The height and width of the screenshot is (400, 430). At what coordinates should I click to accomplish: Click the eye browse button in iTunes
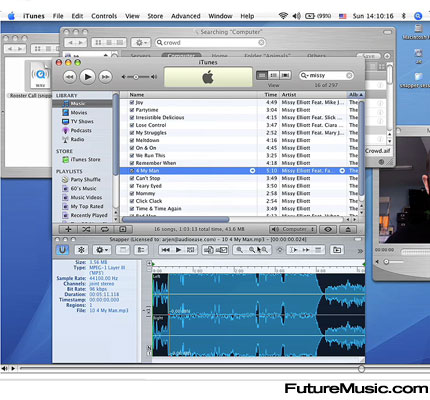(328, 229)
